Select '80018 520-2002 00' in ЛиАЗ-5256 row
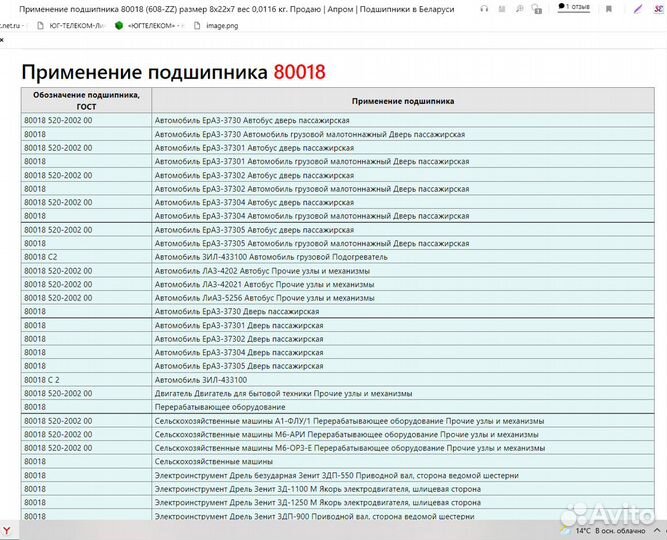667x540 pixels. [x=86, y=298]
